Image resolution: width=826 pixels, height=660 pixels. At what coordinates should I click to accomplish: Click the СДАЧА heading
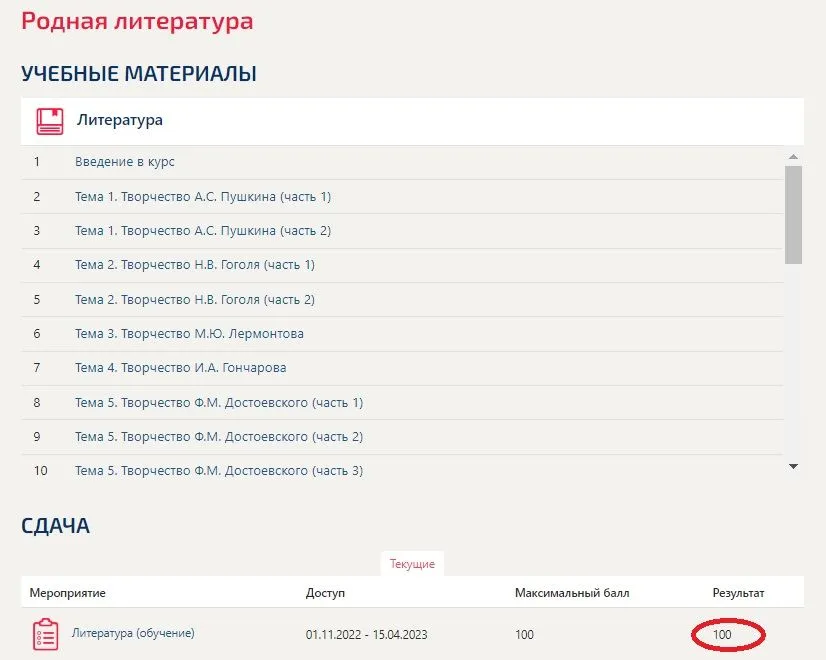click(x=55, y=526)
